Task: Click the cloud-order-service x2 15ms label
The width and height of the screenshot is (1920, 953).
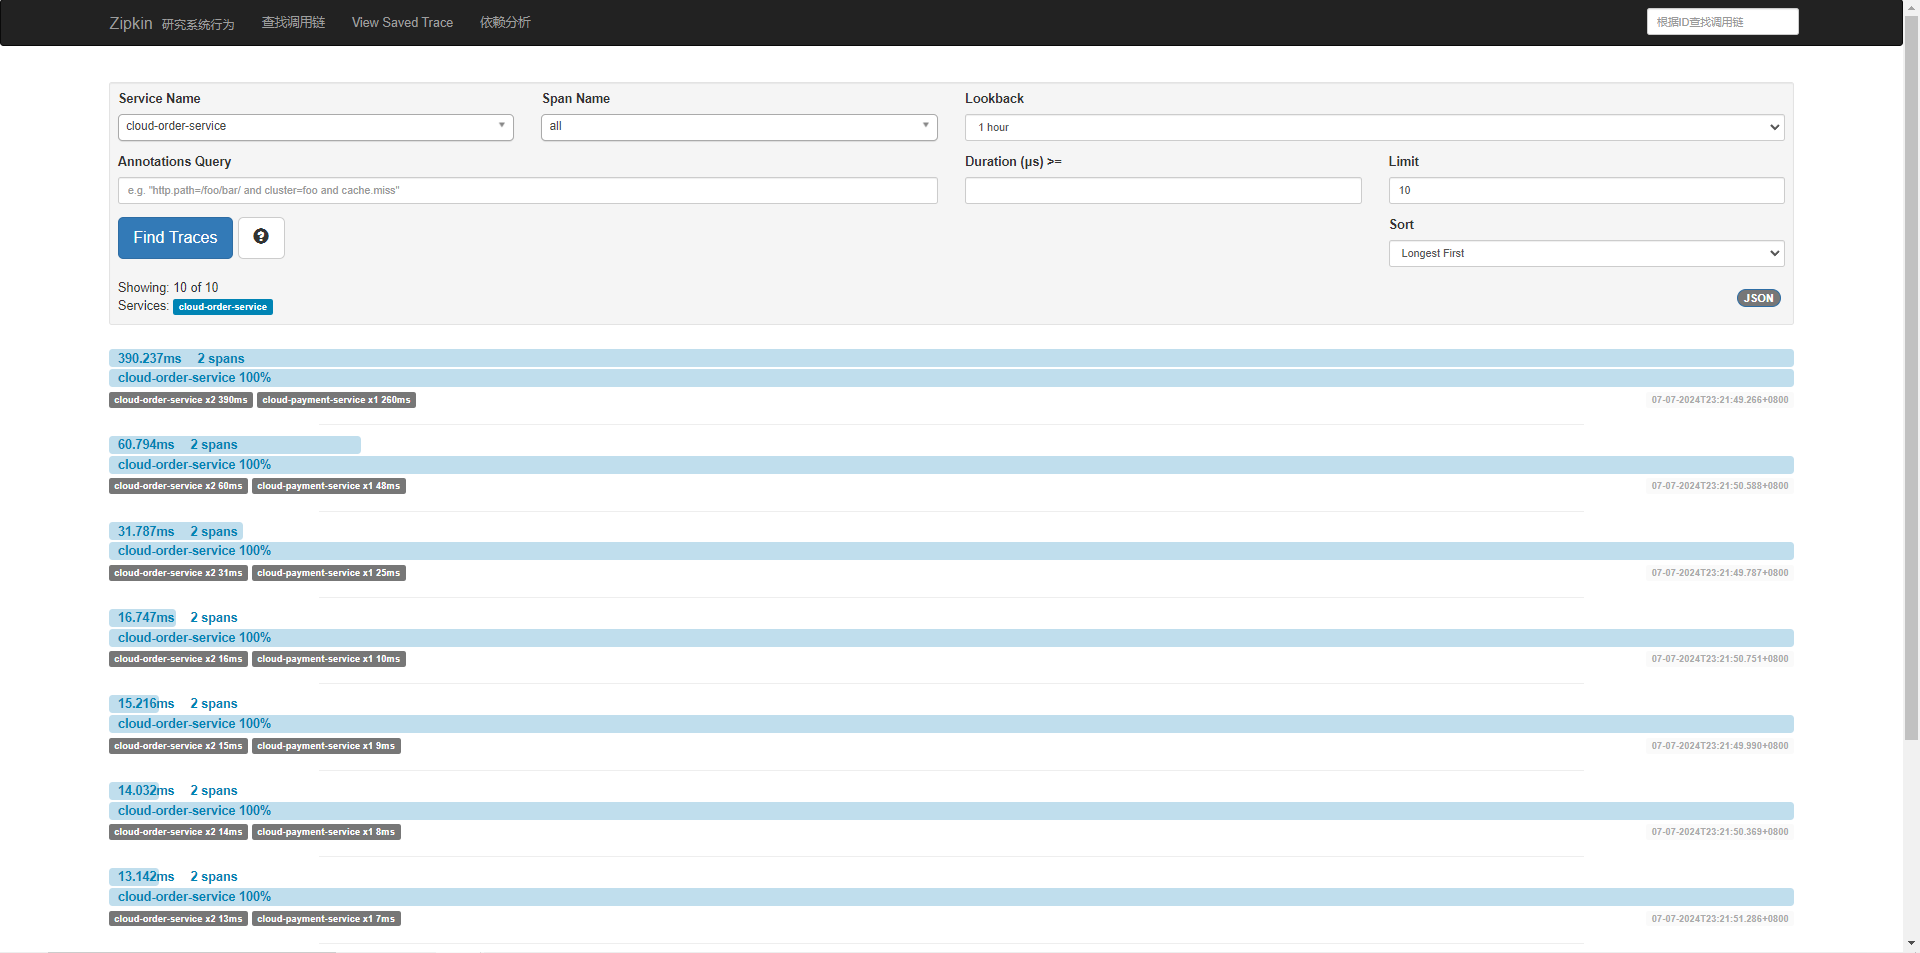Action: (178, 746)
